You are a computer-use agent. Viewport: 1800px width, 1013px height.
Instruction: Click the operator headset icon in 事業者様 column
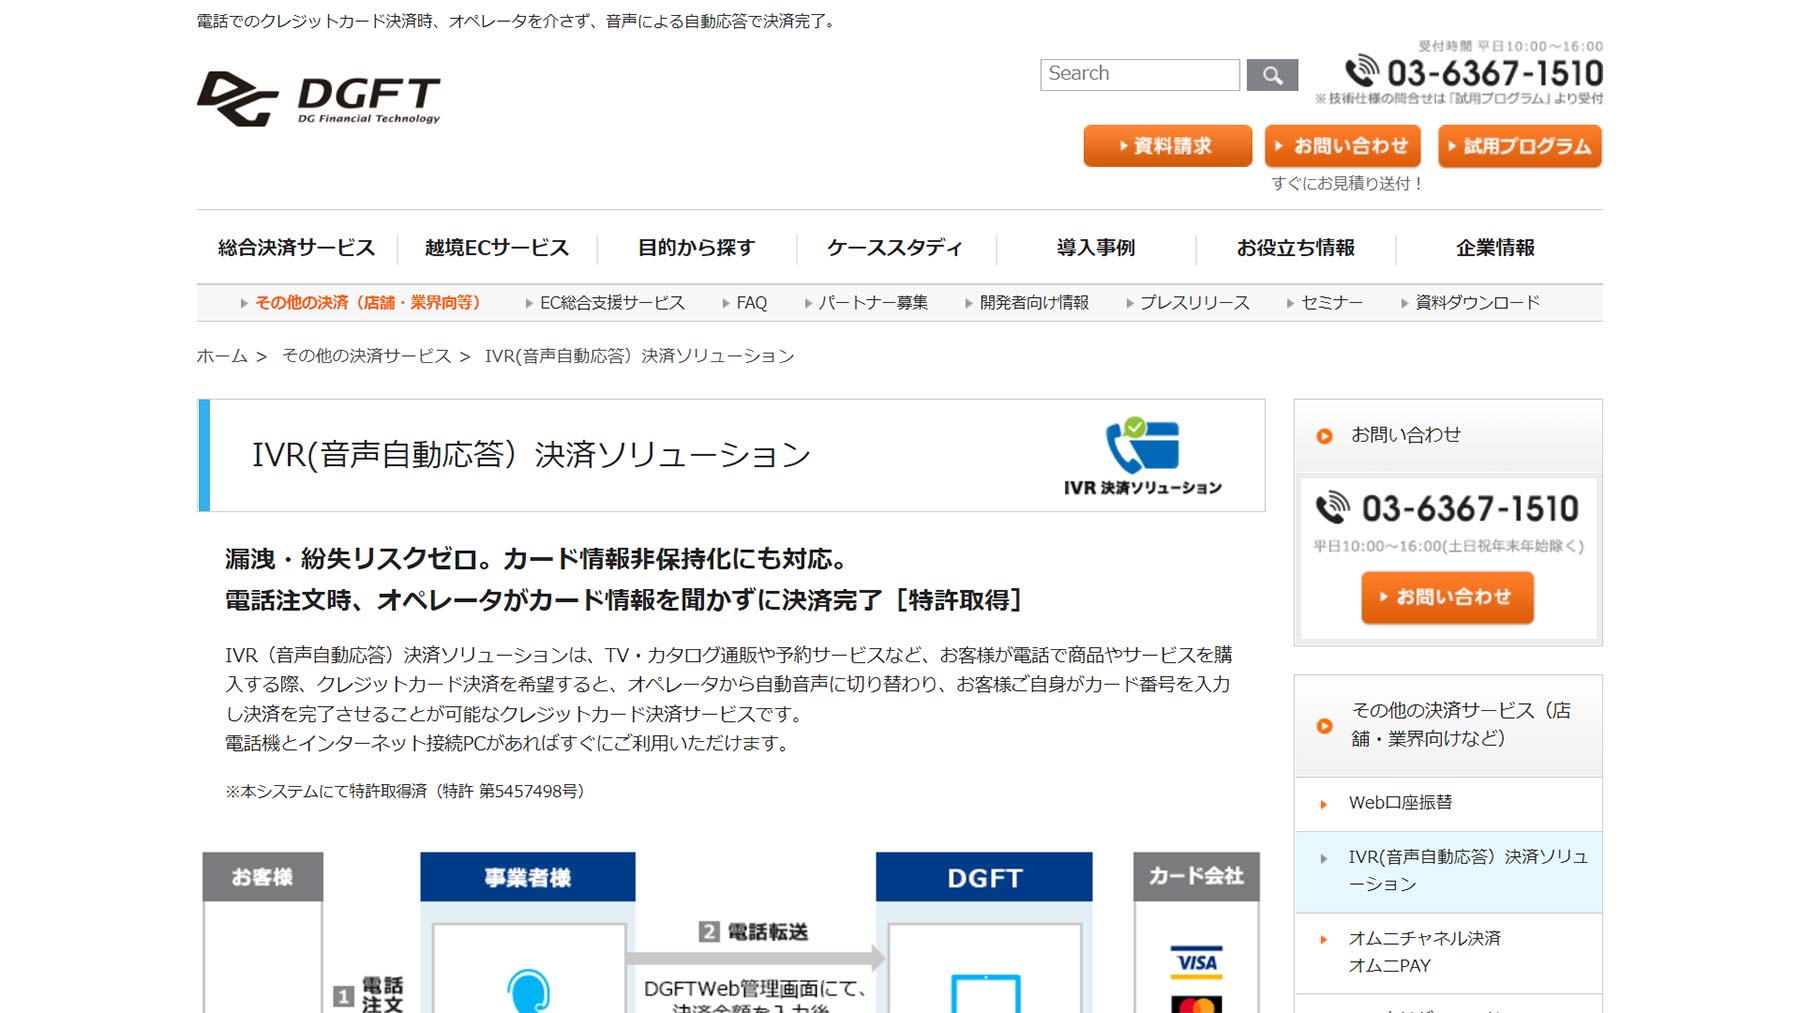[528, 992]
